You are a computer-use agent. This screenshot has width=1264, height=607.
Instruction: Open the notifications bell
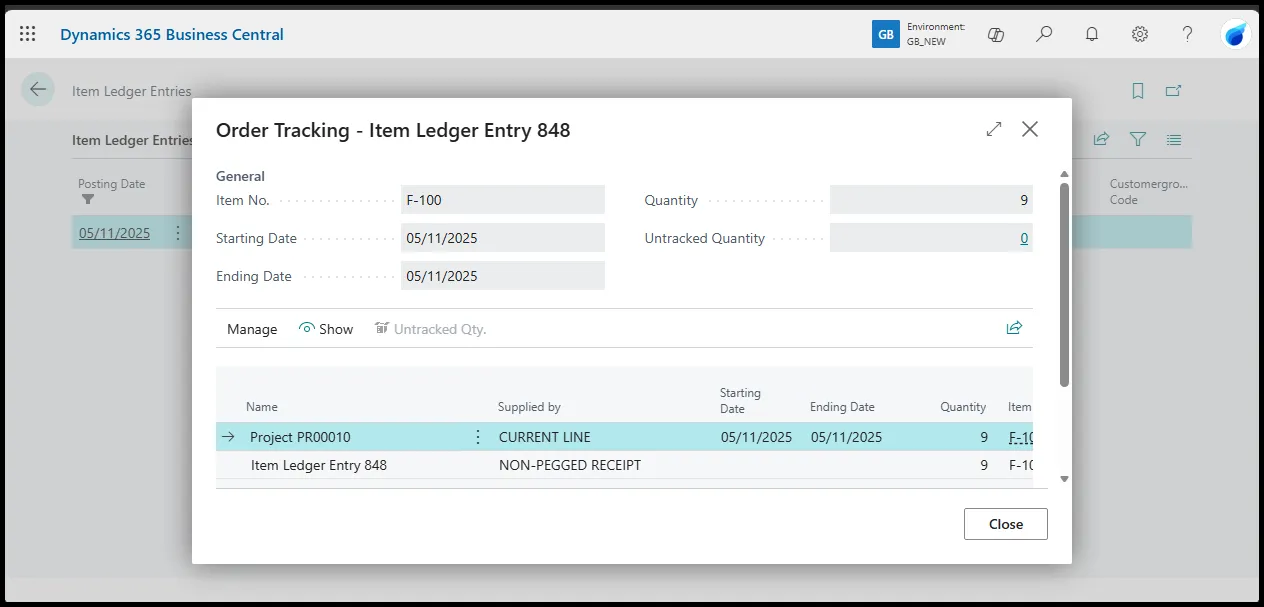[1092, 34]
